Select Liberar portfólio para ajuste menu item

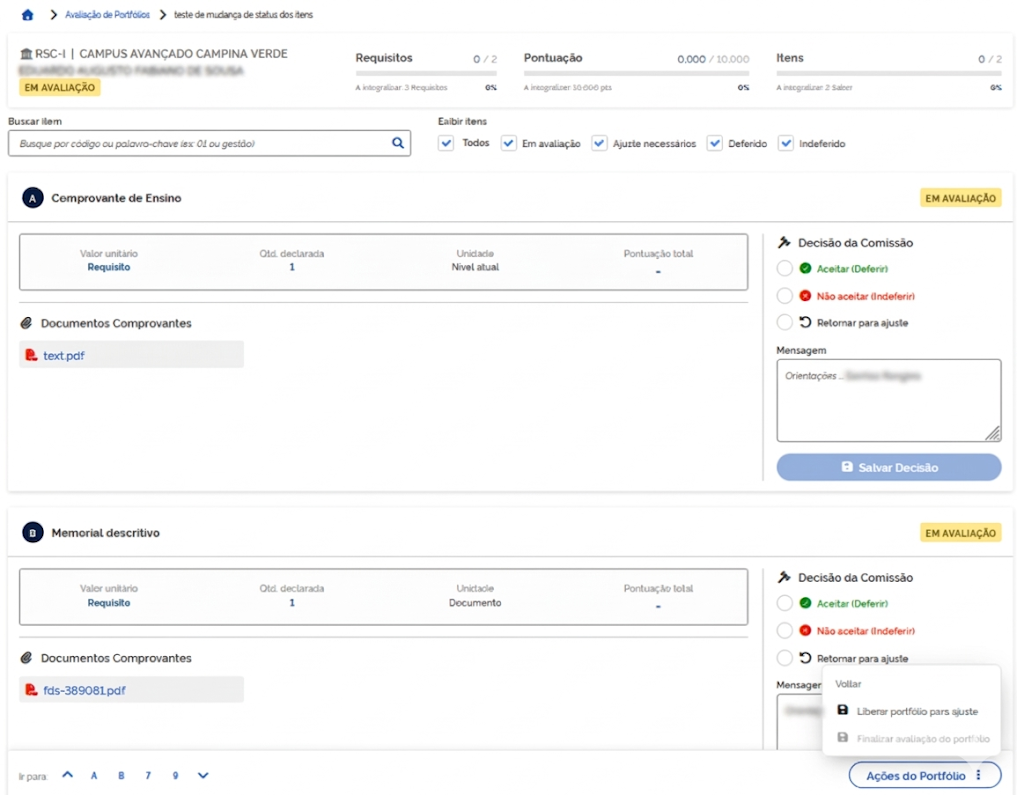tap(916, 711)
